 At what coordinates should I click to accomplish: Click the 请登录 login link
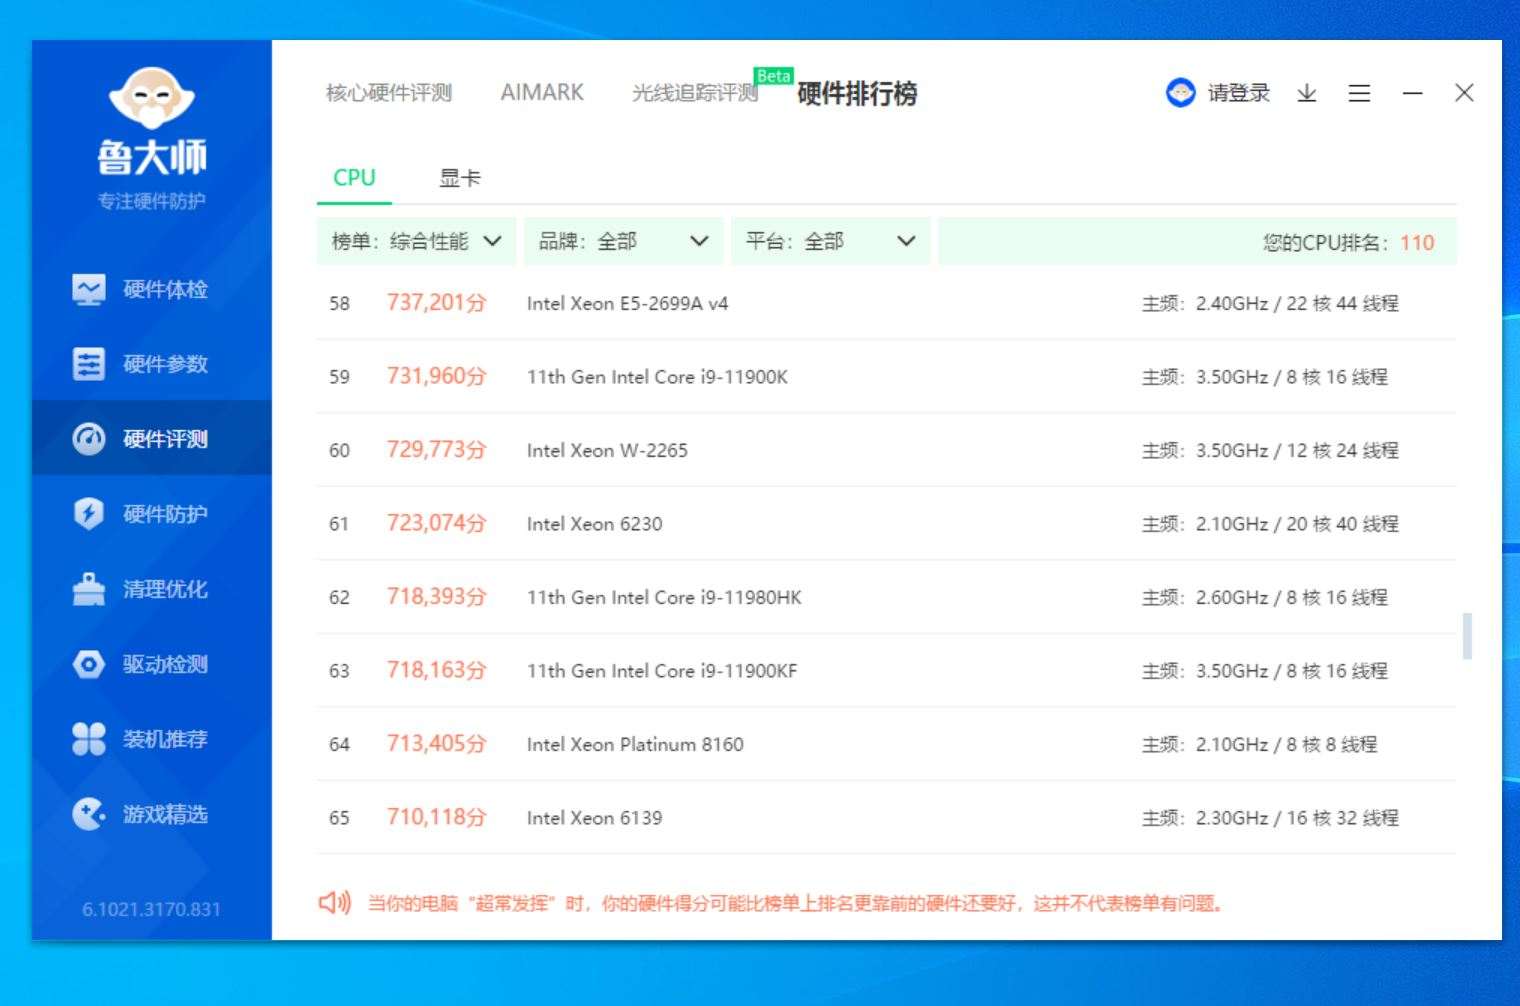[1238, 93]
